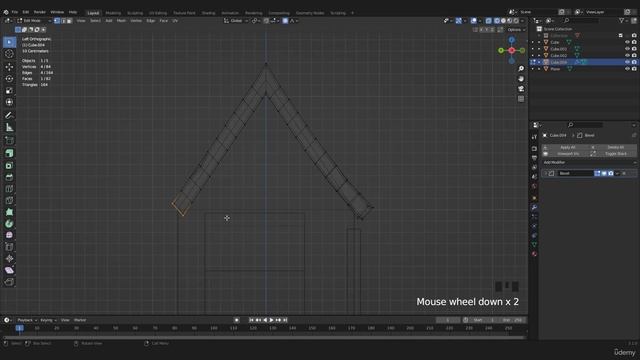Image resolution: width=640 pixels, height=360 pixels.
Task: Switch to Sculpting workspace tab
Action: pyautogui.click(x=135, y=13)
